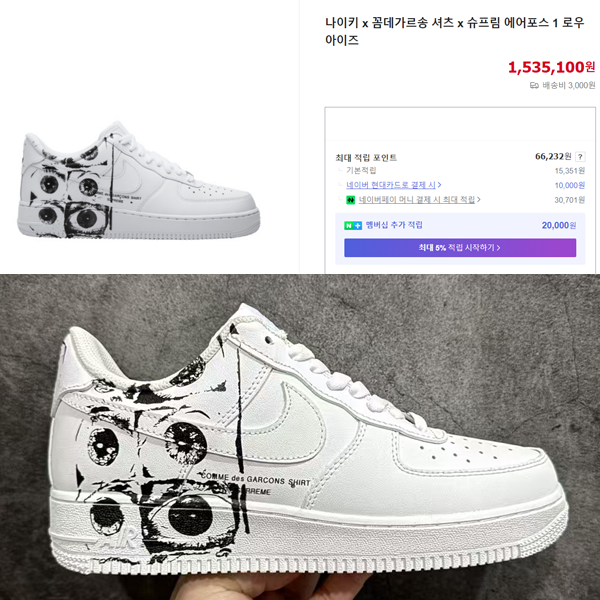
Task: Click the arrow on the 적립 시작하기 button
Action: (498, 248)
